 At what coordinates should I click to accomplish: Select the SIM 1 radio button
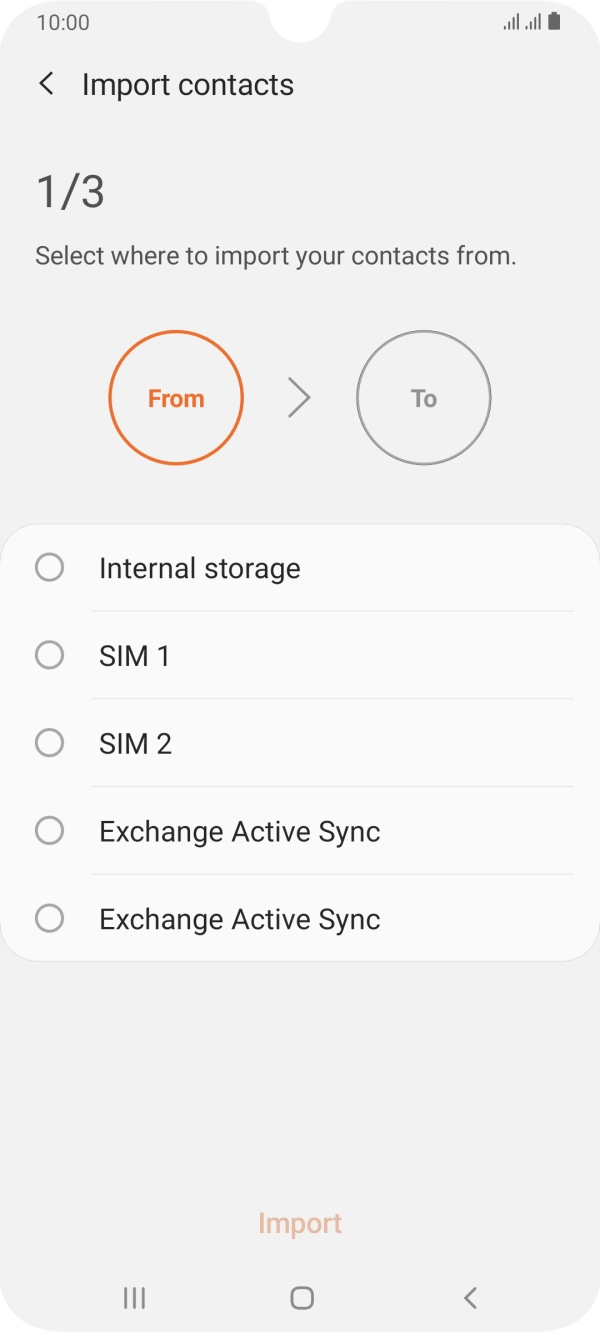[x=49, y=656]
